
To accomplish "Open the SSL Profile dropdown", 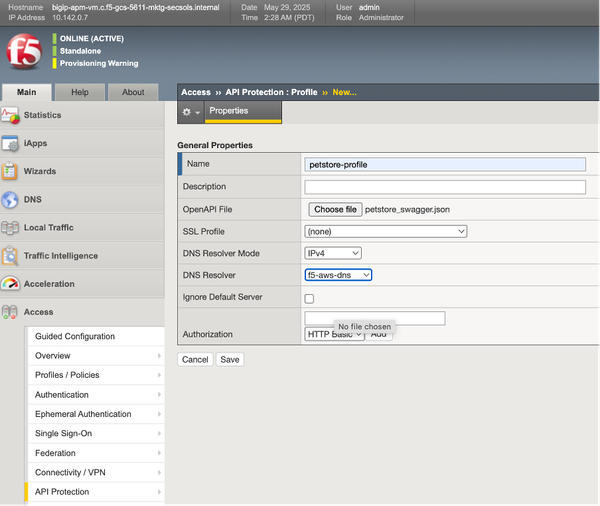I will (386, 231).
